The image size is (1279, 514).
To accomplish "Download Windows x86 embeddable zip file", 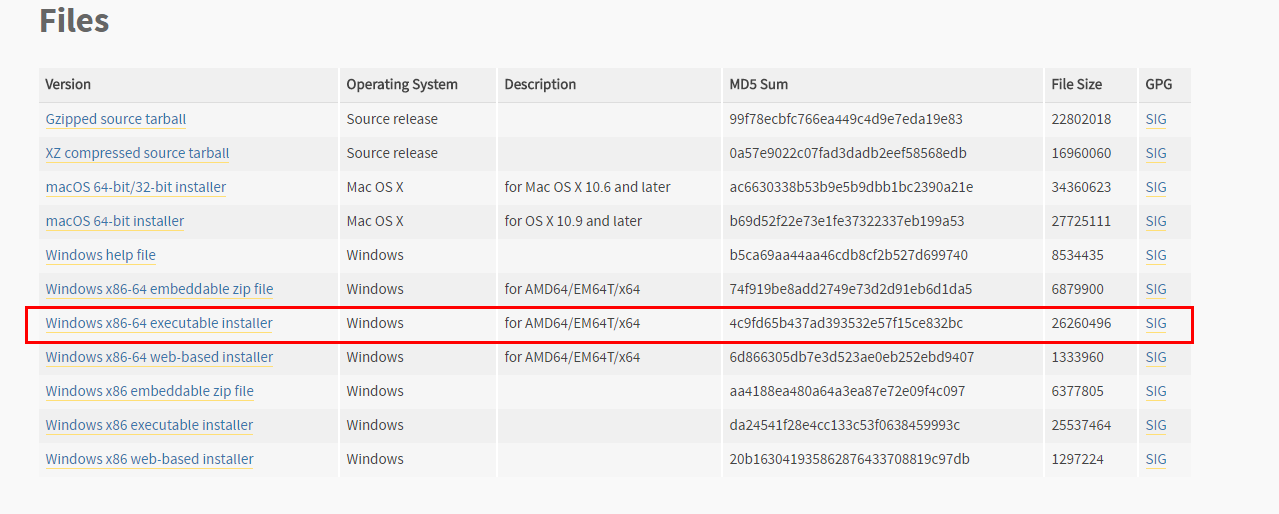I will point(150,391).
